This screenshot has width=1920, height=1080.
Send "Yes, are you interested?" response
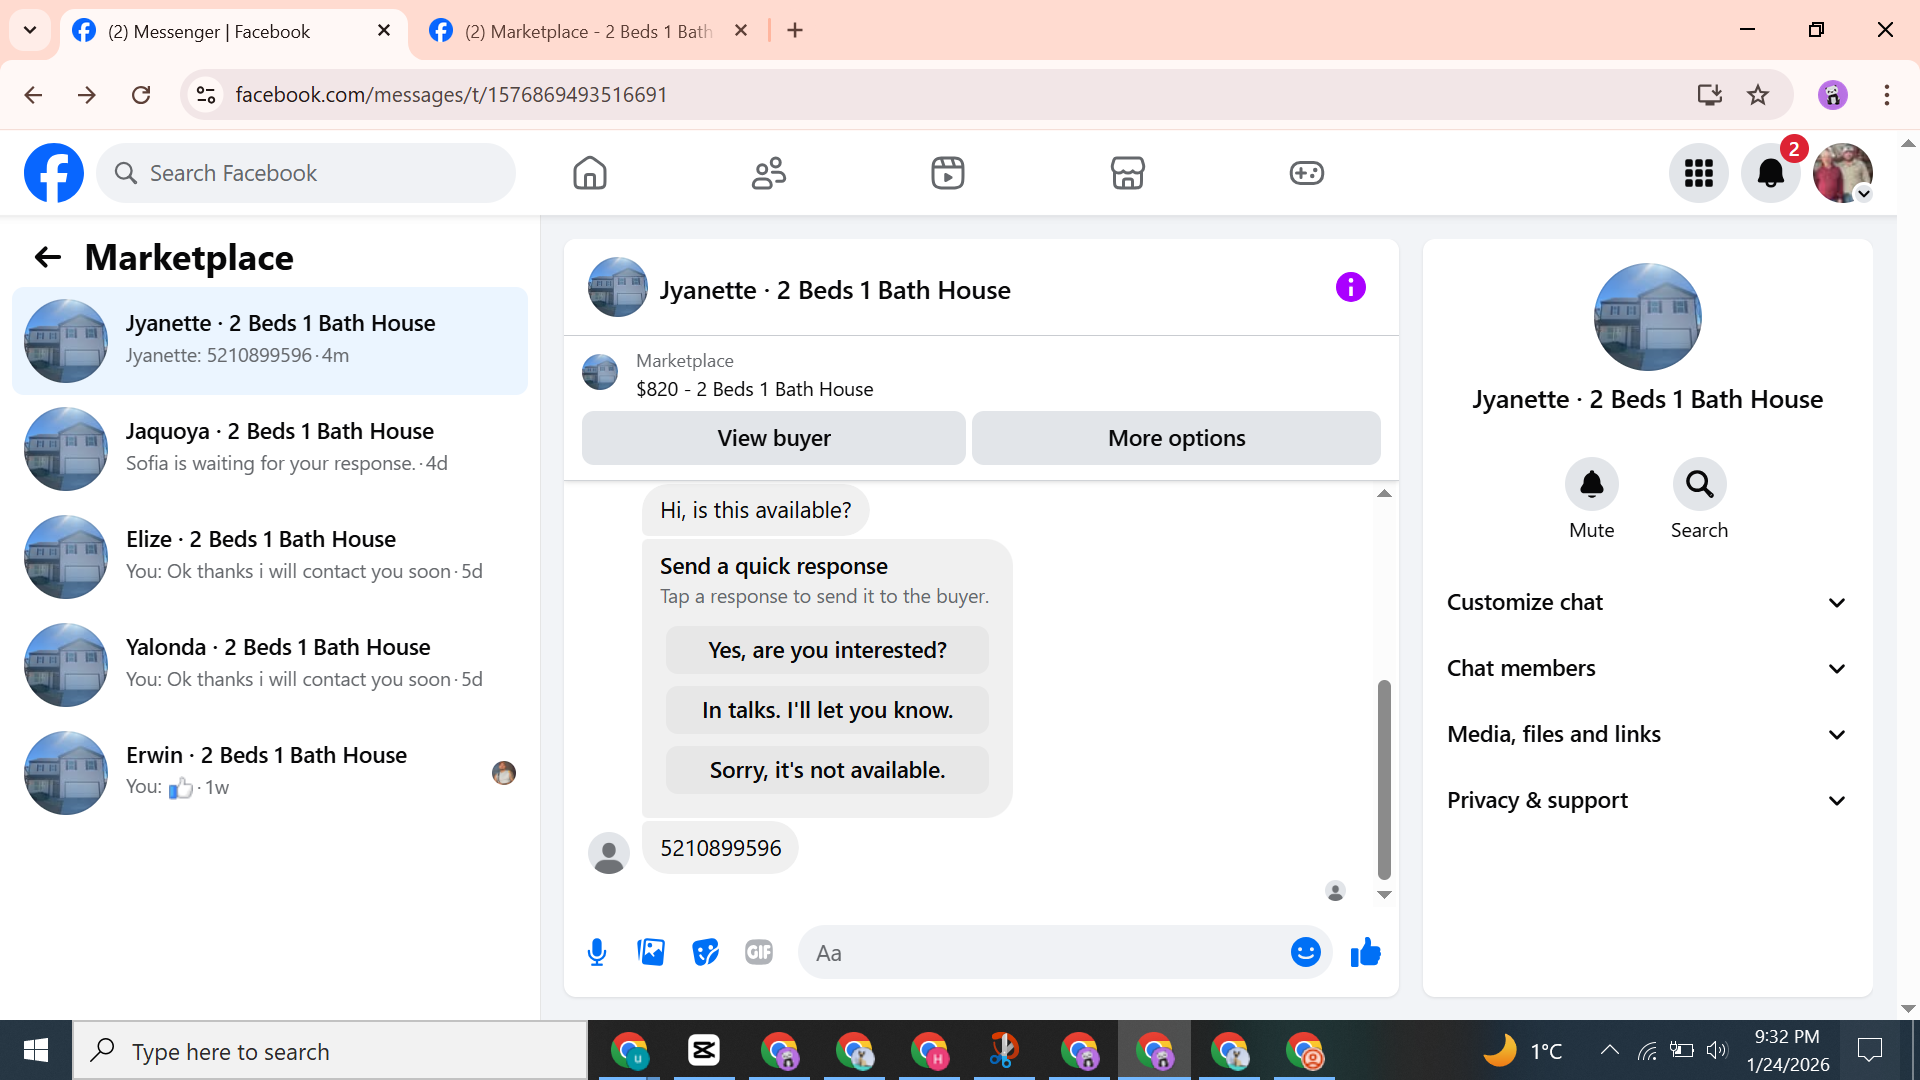827,650
